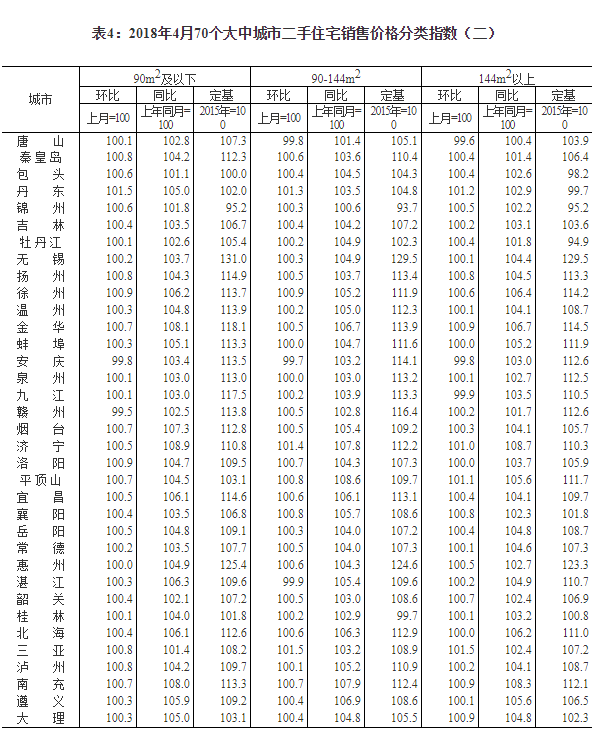This screenshot has height=736, width=599.
Task: Click city name 唐山
Action: point(40,141)
